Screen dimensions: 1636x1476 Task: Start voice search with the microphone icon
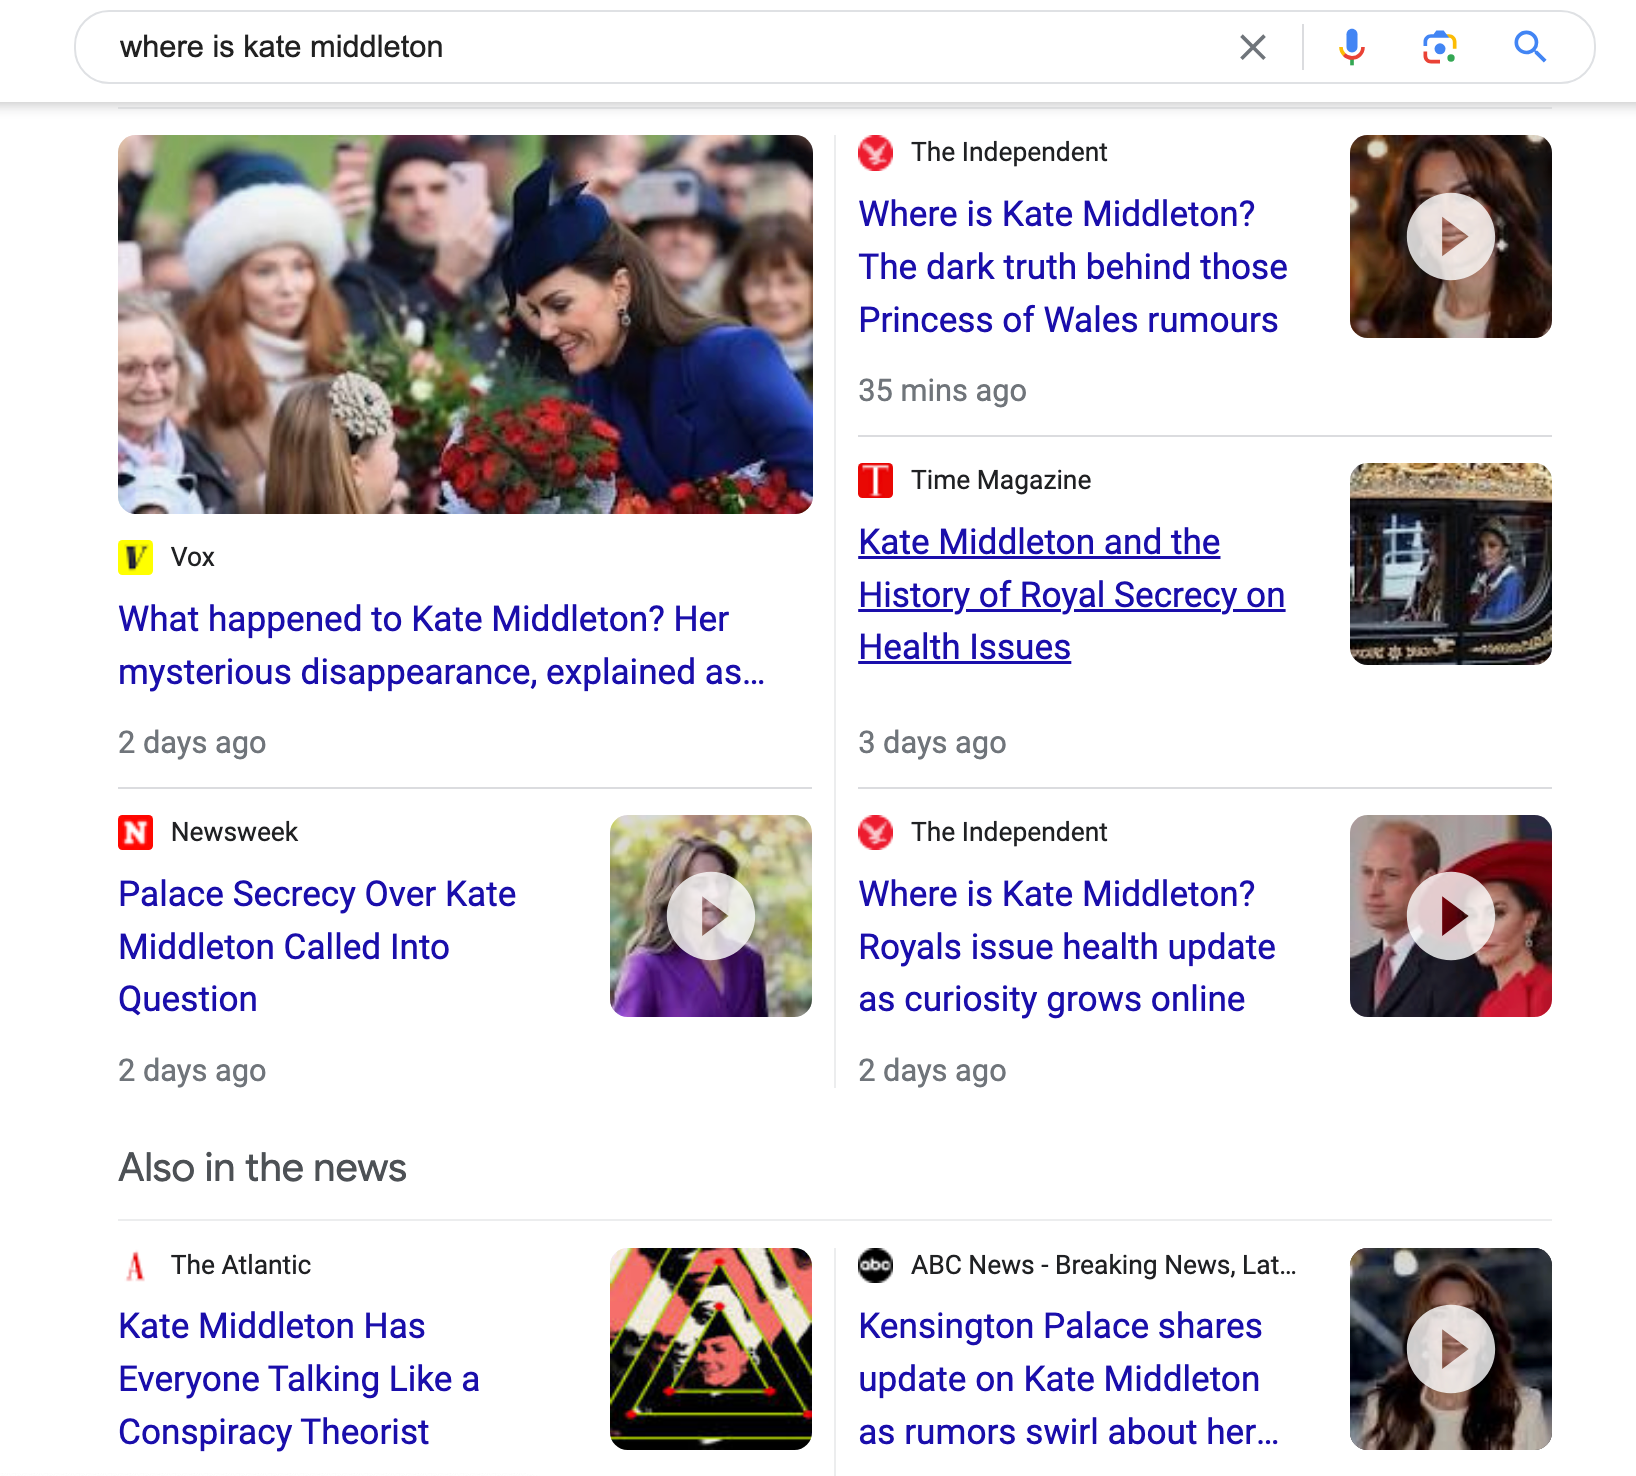(x=1351, y=47)
